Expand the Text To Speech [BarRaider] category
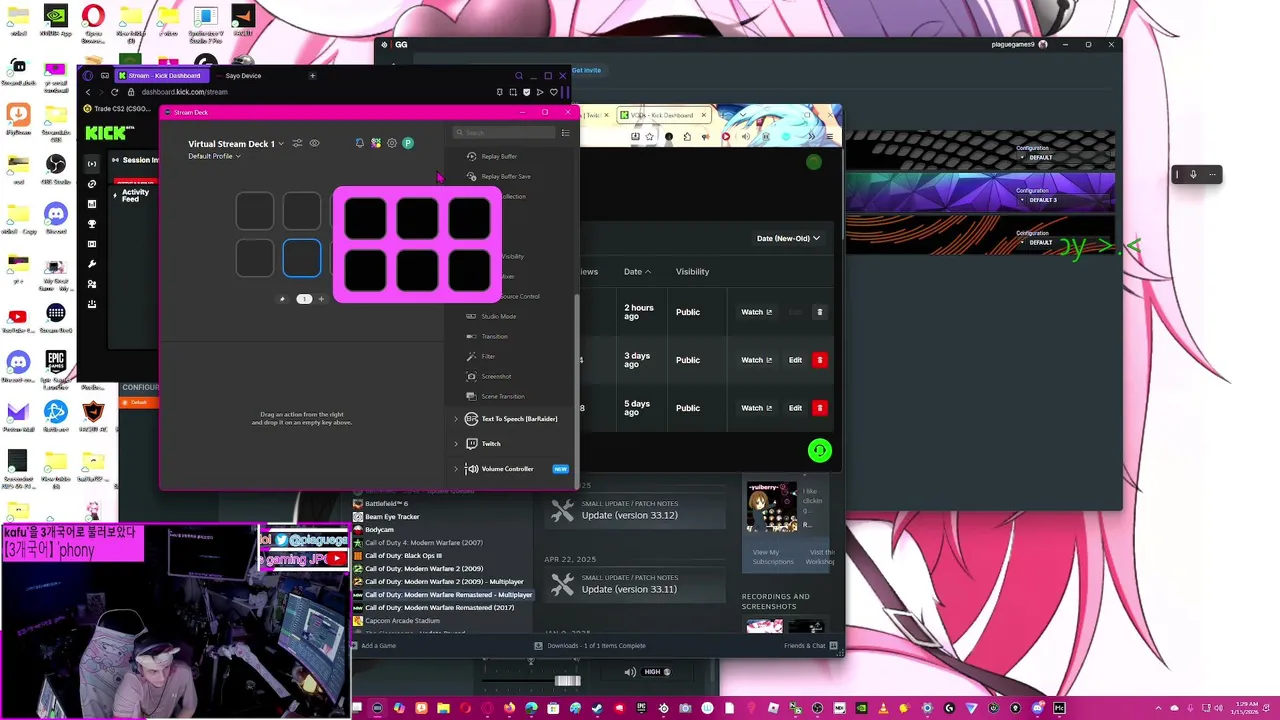The height and width of the screenshot is (720, 1280). tap(511, 419)
